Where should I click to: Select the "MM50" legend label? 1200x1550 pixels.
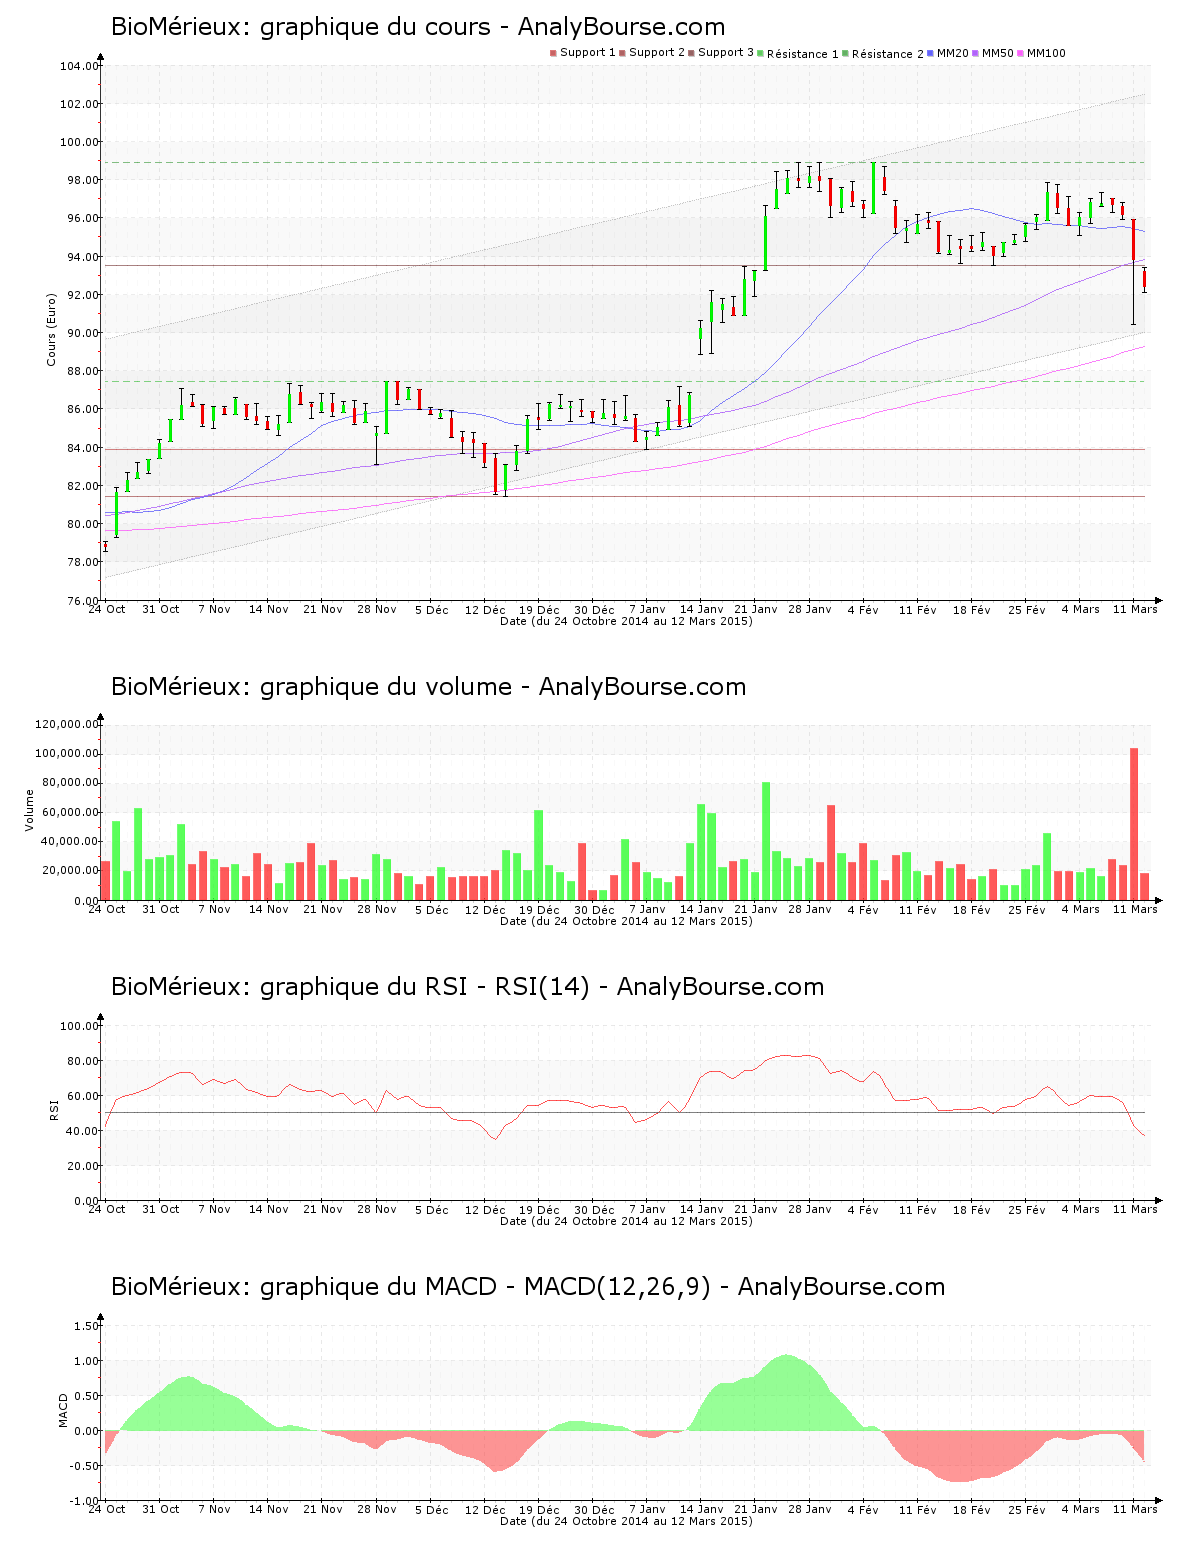coord(998,53)
